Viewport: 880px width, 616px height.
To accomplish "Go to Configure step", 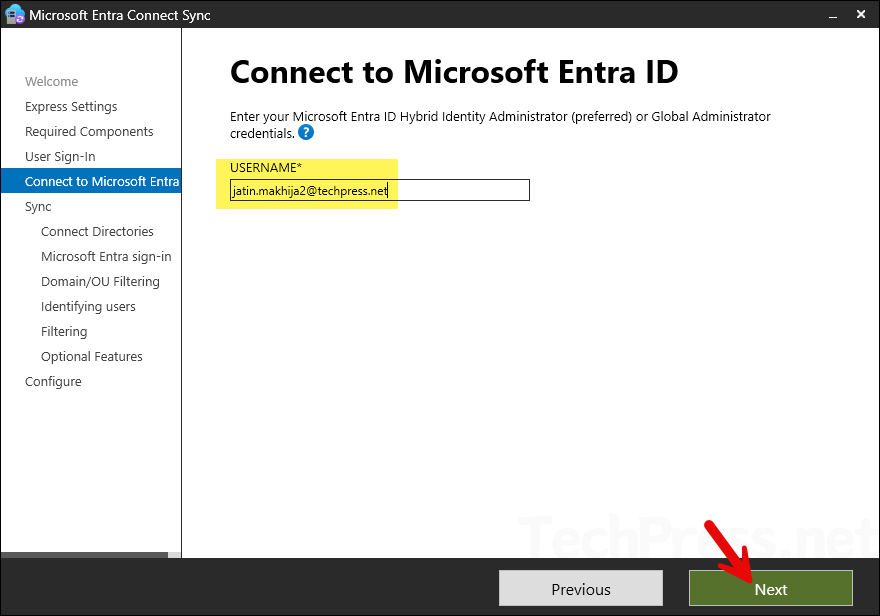I will click(x=53, y=381).
